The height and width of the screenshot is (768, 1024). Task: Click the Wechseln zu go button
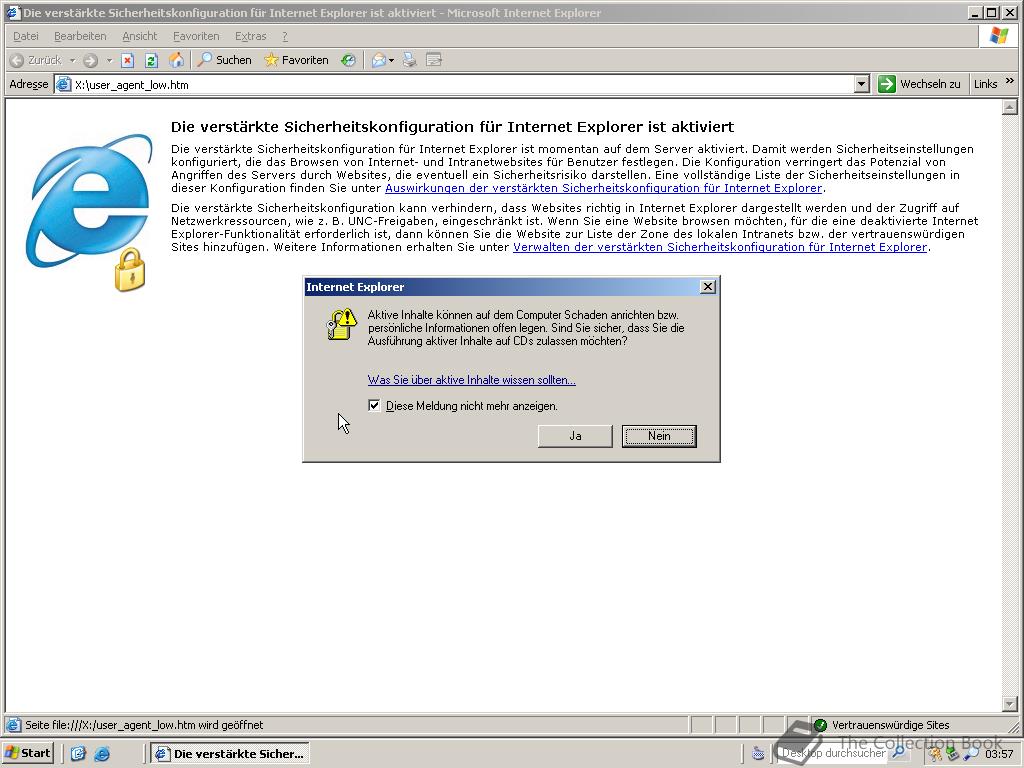(920, 84)
